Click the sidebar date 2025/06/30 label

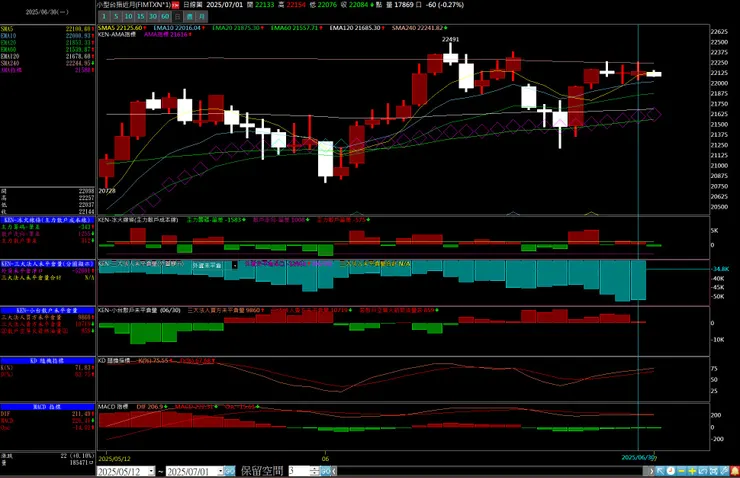tap(47, 12)
